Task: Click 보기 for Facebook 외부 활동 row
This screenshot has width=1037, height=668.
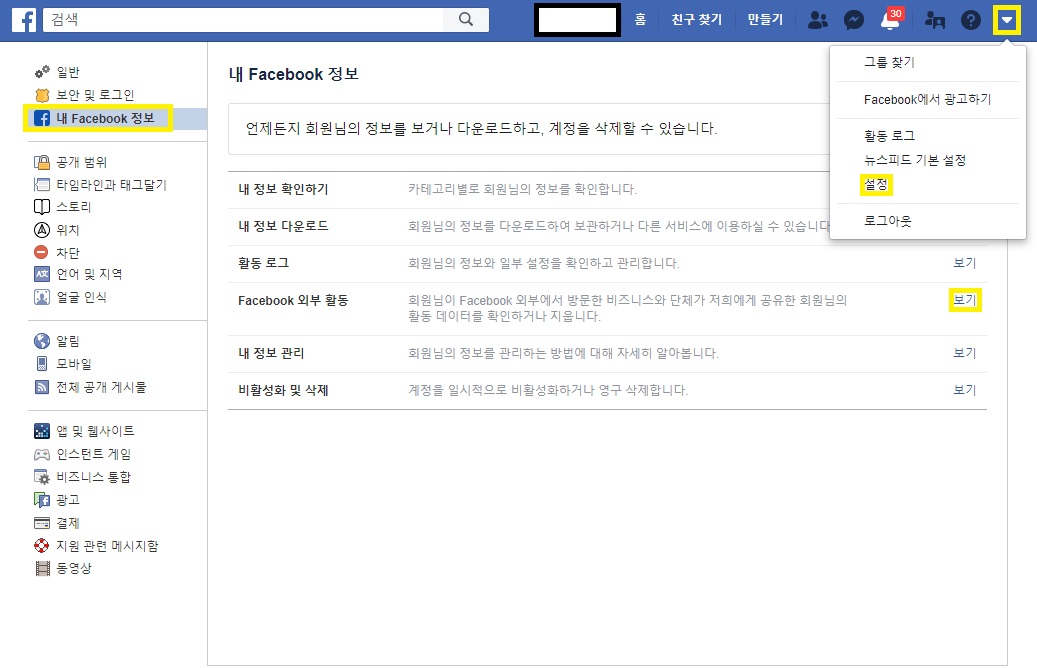Action: coord(964,300)
